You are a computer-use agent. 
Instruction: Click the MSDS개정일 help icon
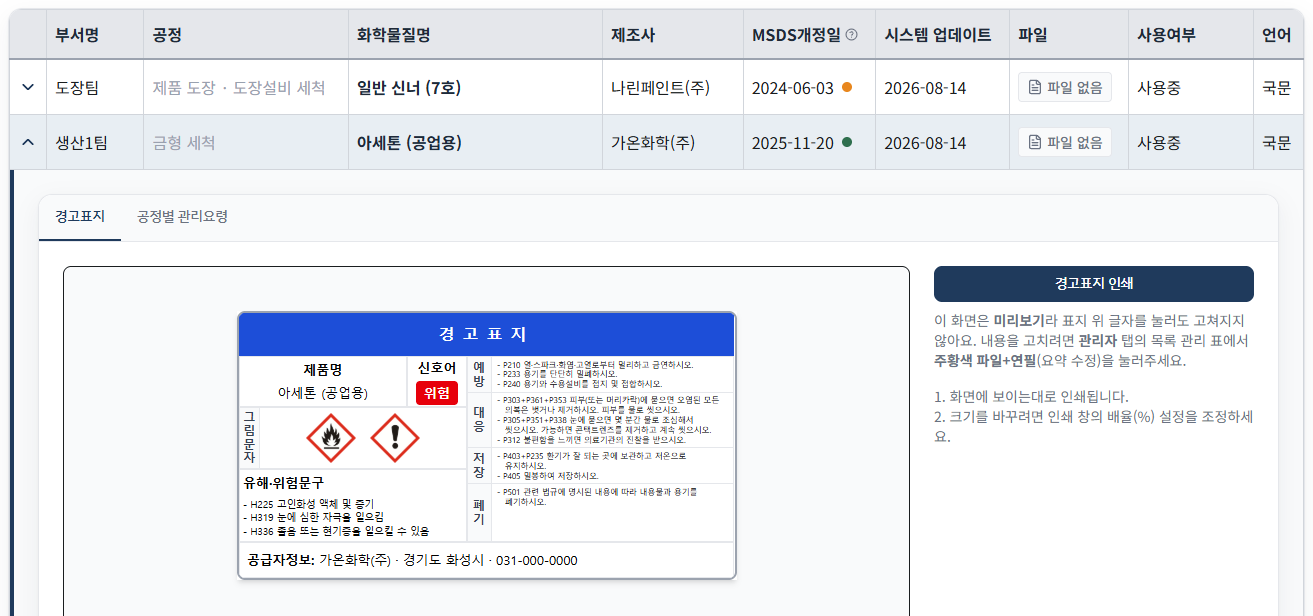pos(852,35)
